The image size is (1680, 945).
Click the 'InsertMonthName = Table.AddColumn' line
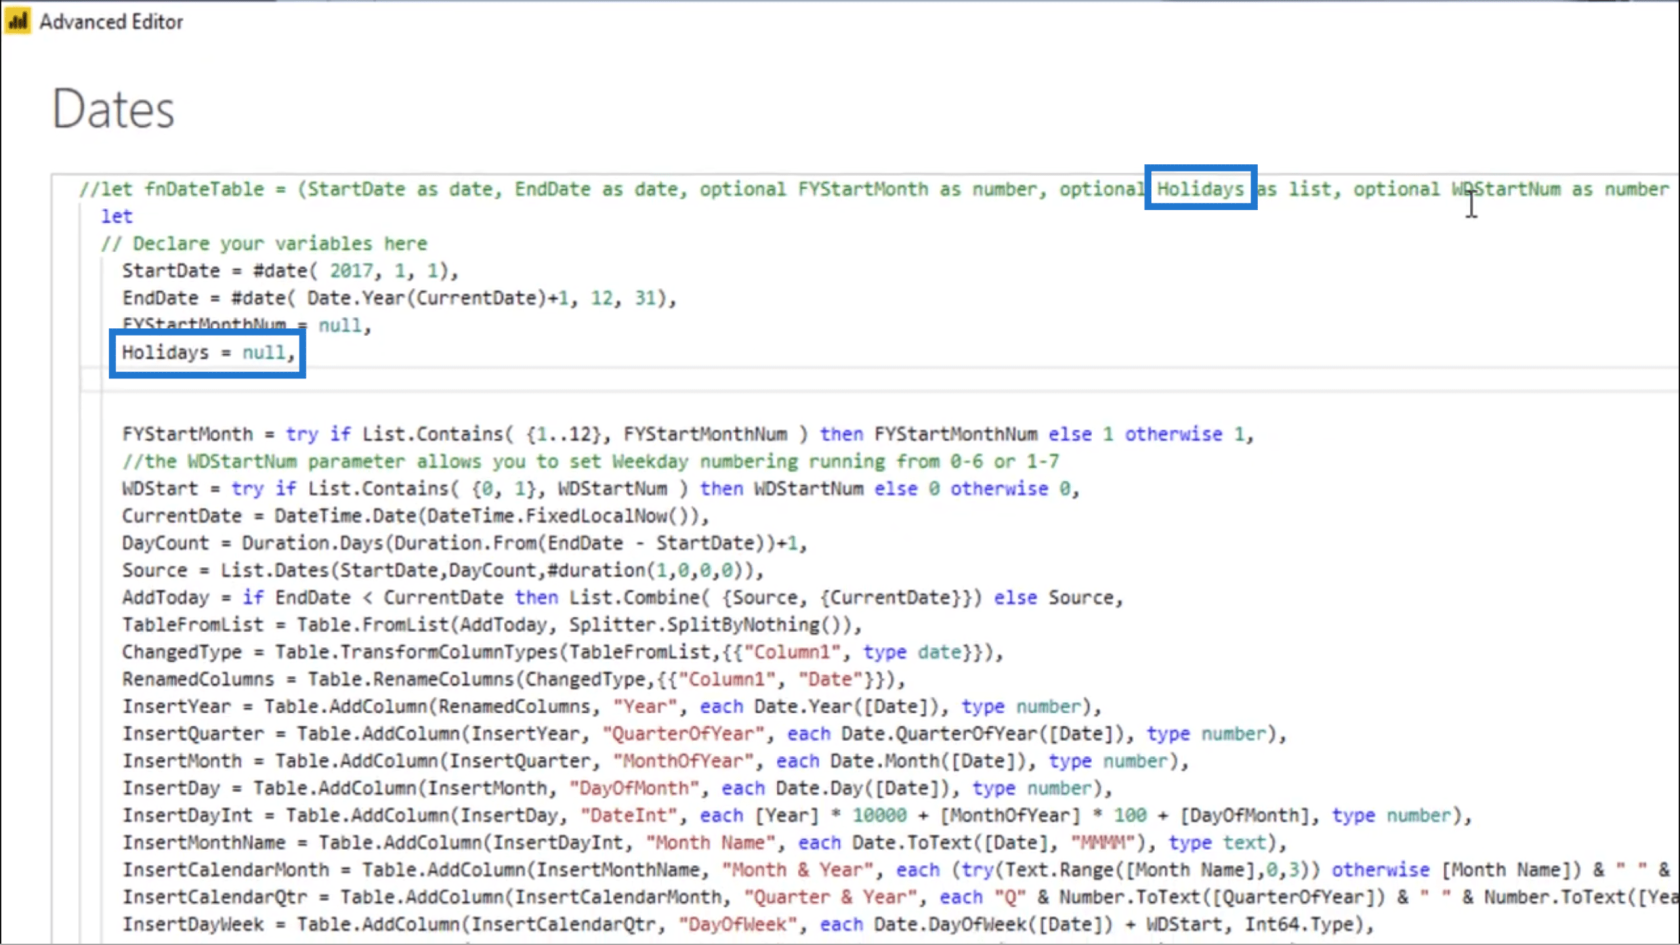pos(705,842)
